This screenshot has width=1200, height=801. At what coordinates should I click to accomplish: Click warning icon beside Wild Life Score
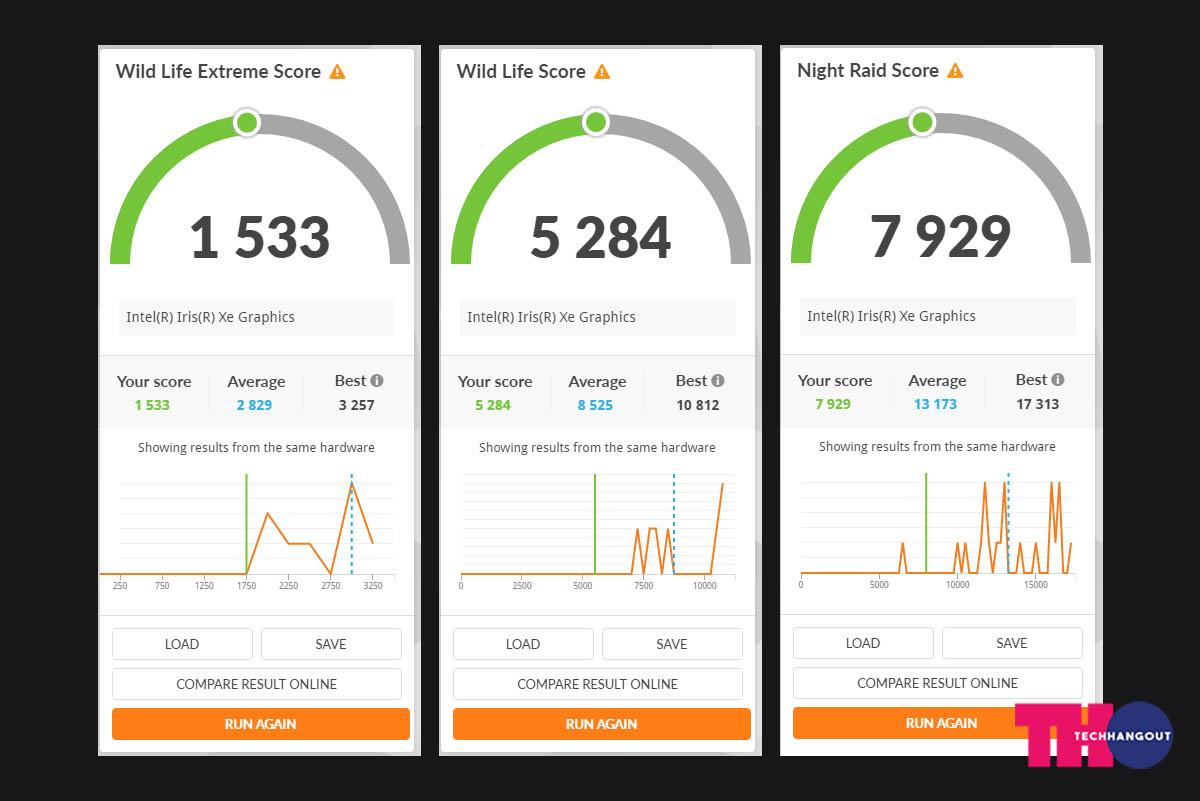click(602, 72)
